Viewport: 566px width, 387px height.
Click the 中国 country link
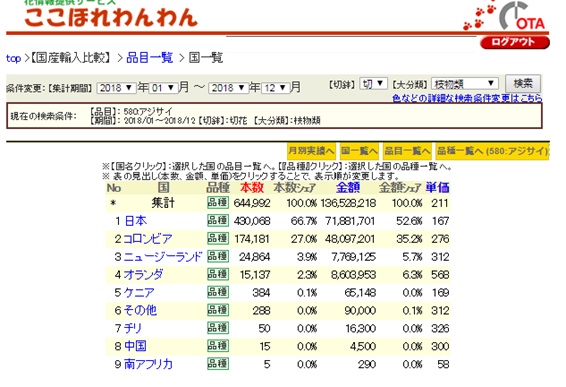[135, 346]
